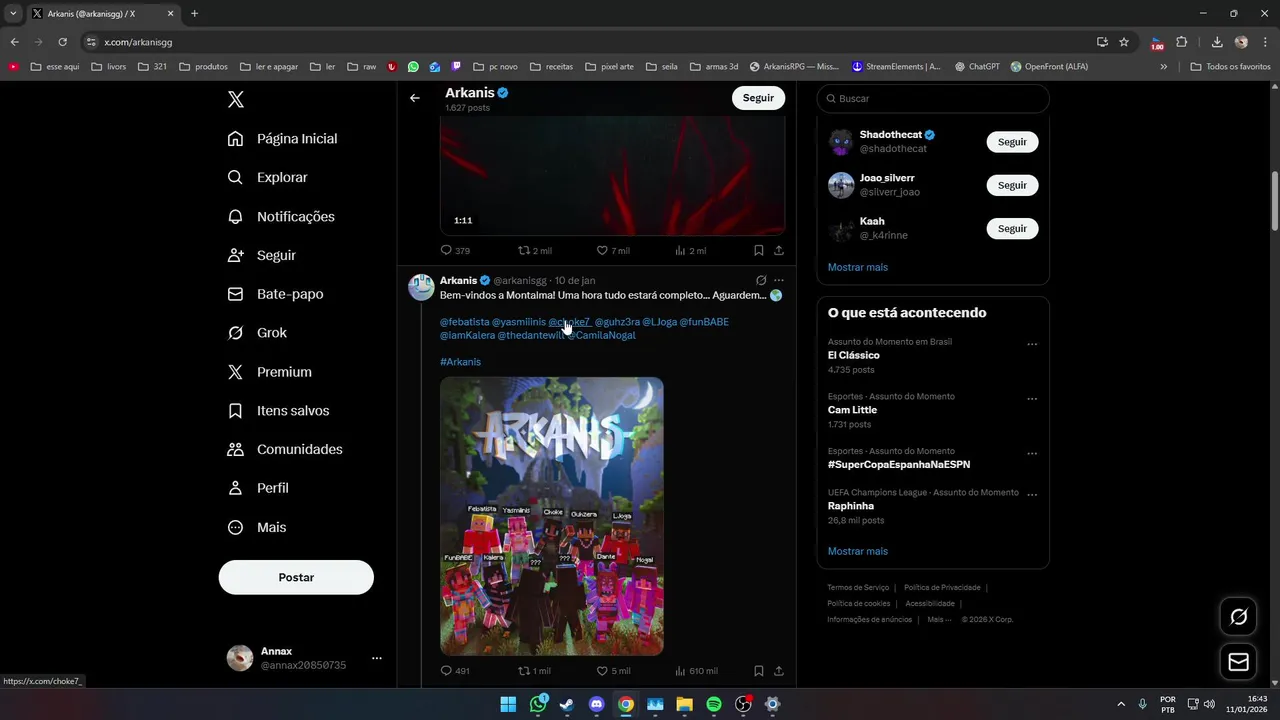Click the X logo in the sidebar

point(235,99)
